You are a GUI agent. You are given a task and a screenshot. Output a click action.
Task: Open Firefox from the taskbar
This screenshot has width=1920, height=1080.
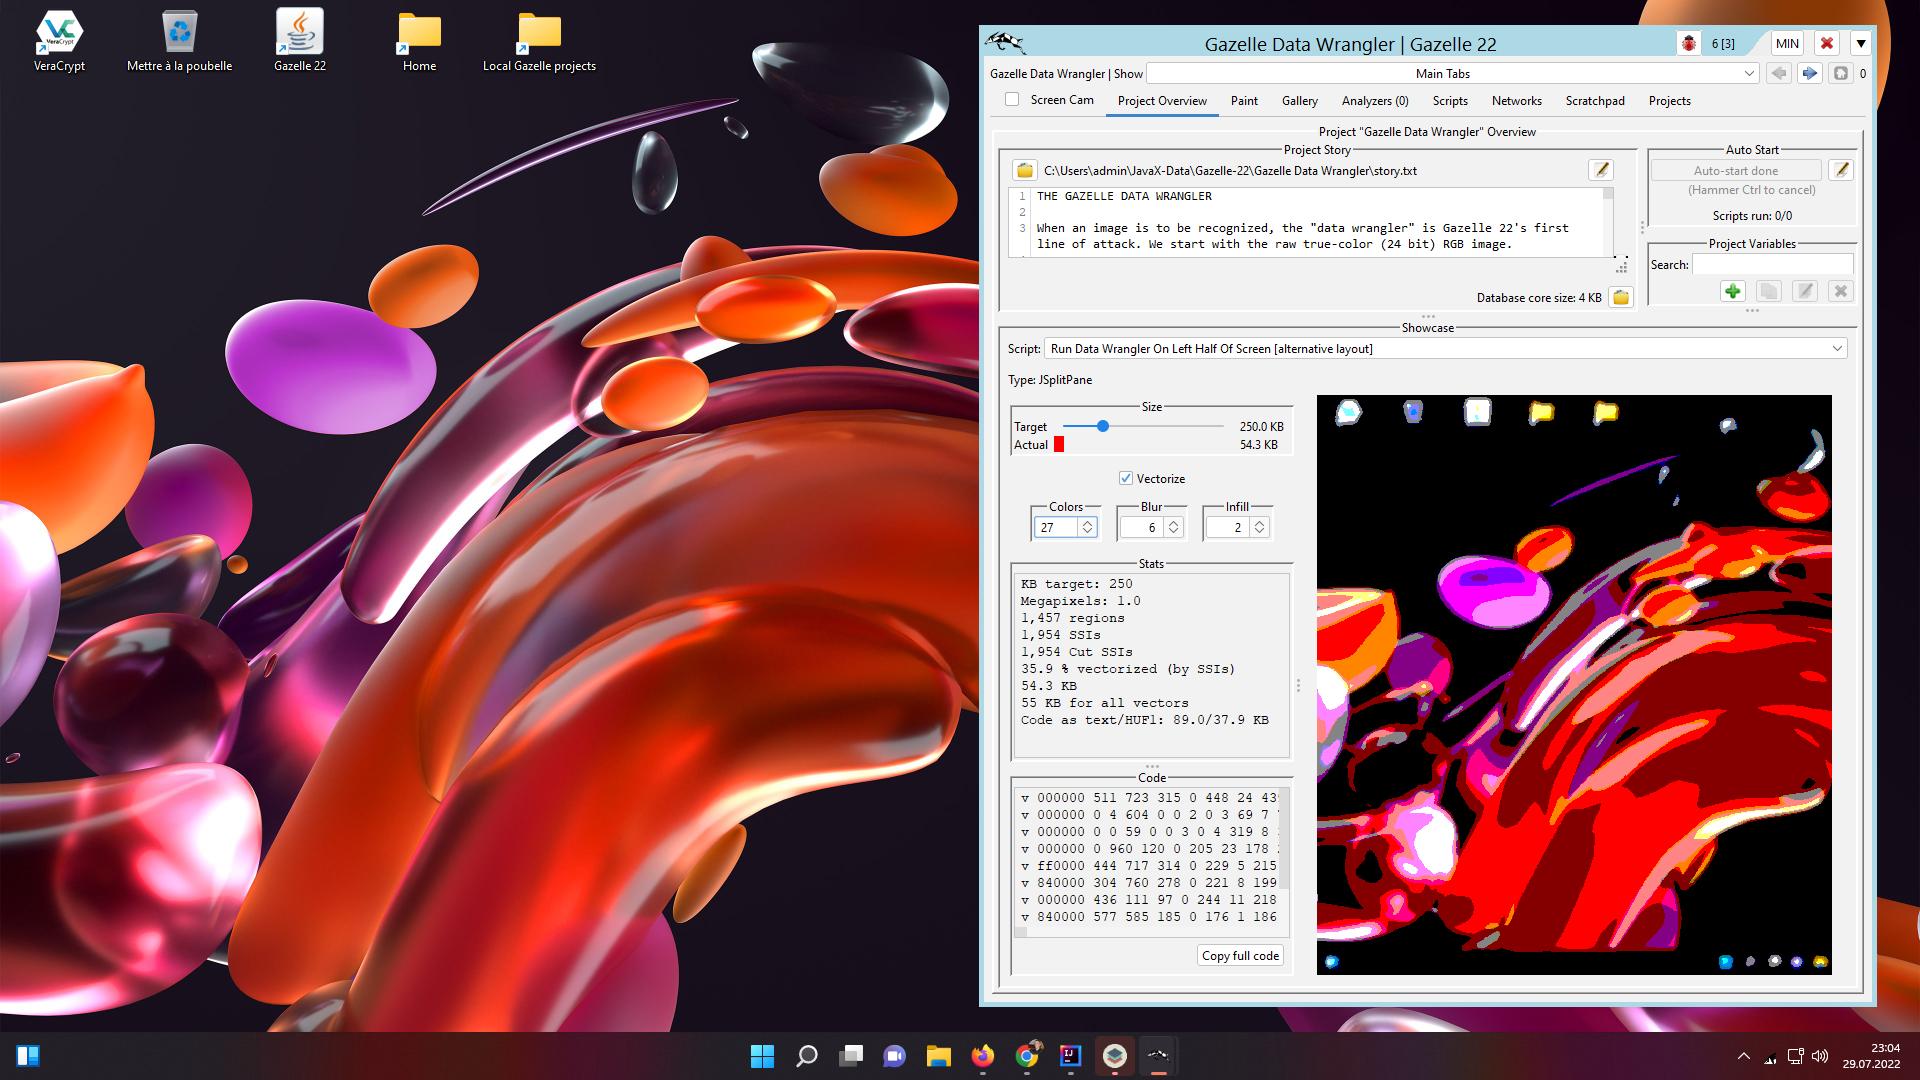point(983,1056)
